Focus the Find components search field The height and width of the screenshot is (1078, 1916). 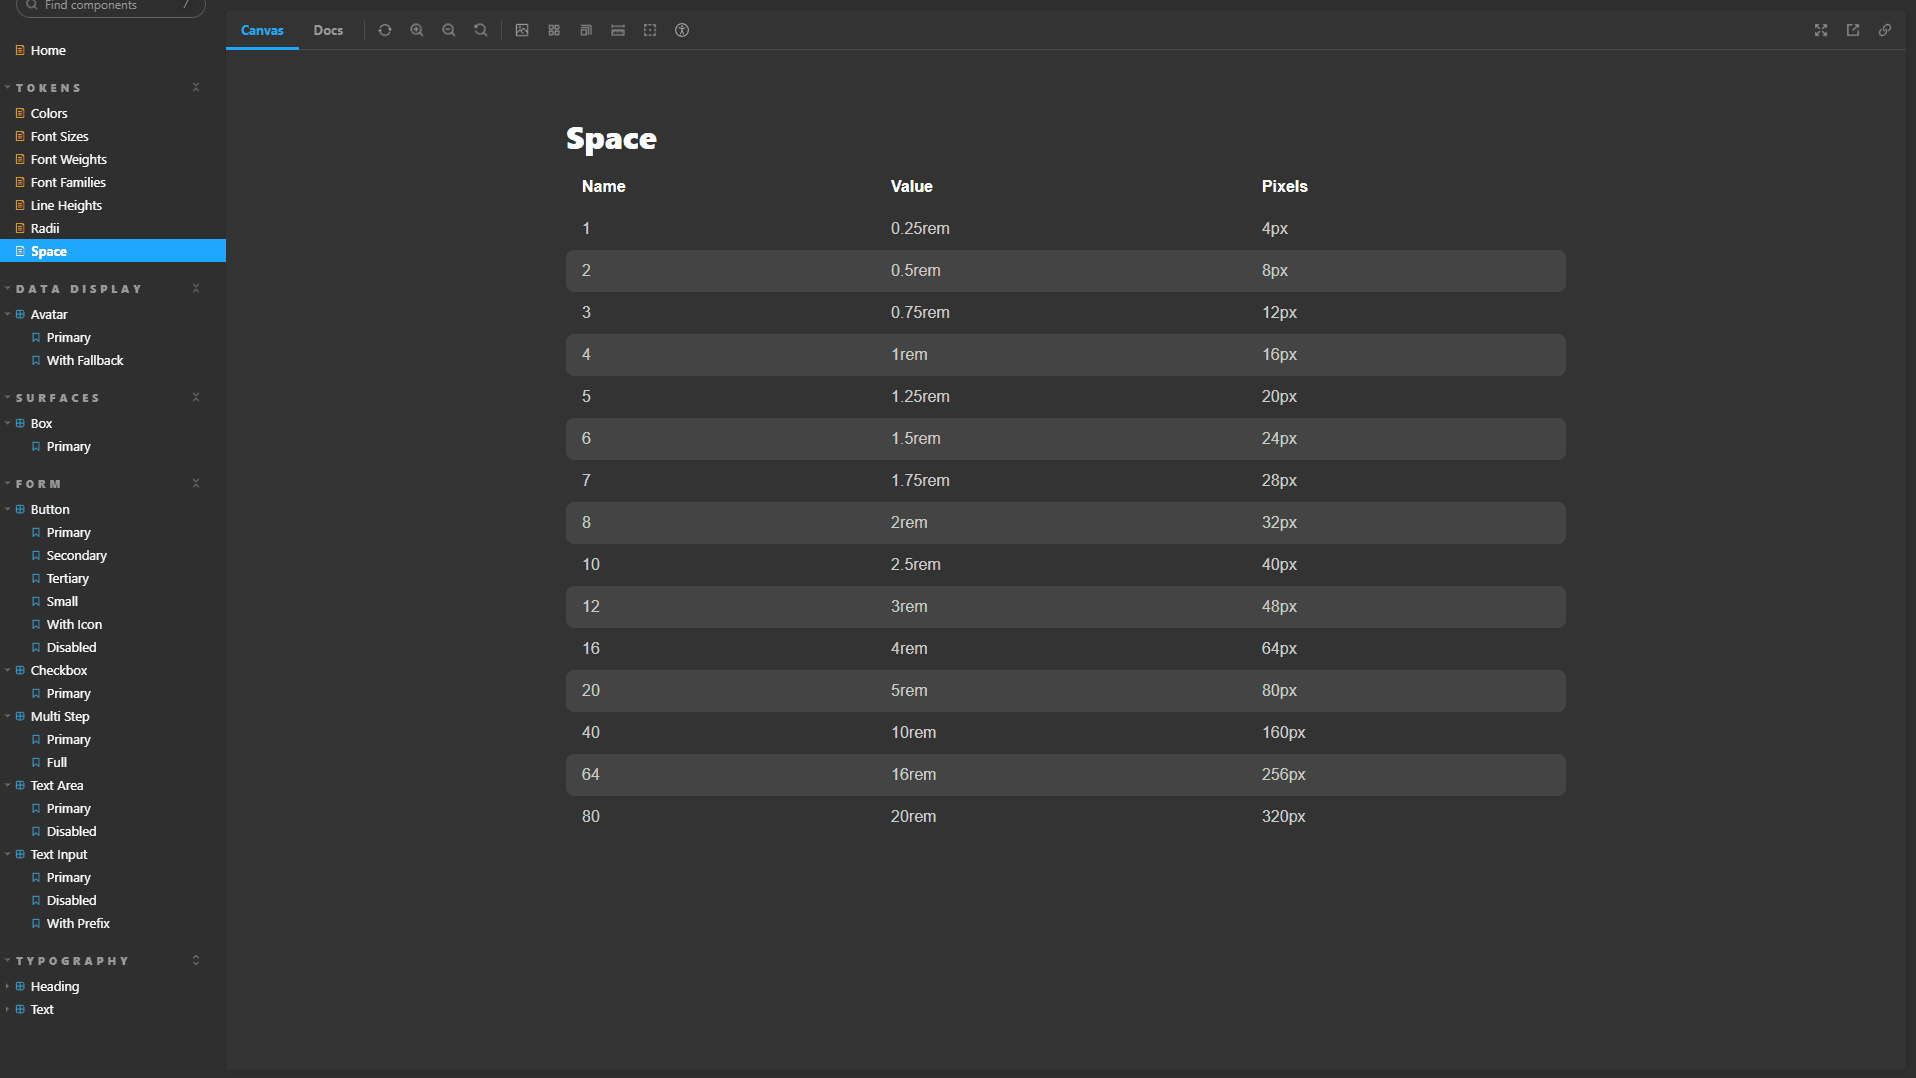111,6
